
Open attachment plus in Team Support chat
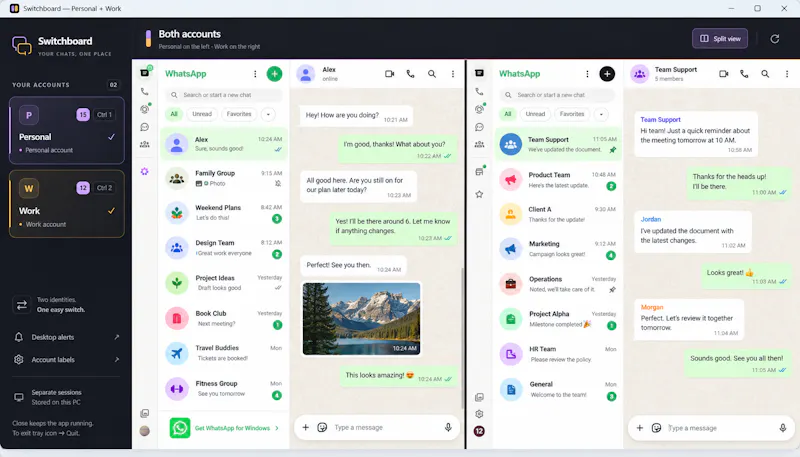(x=639, y=428)
